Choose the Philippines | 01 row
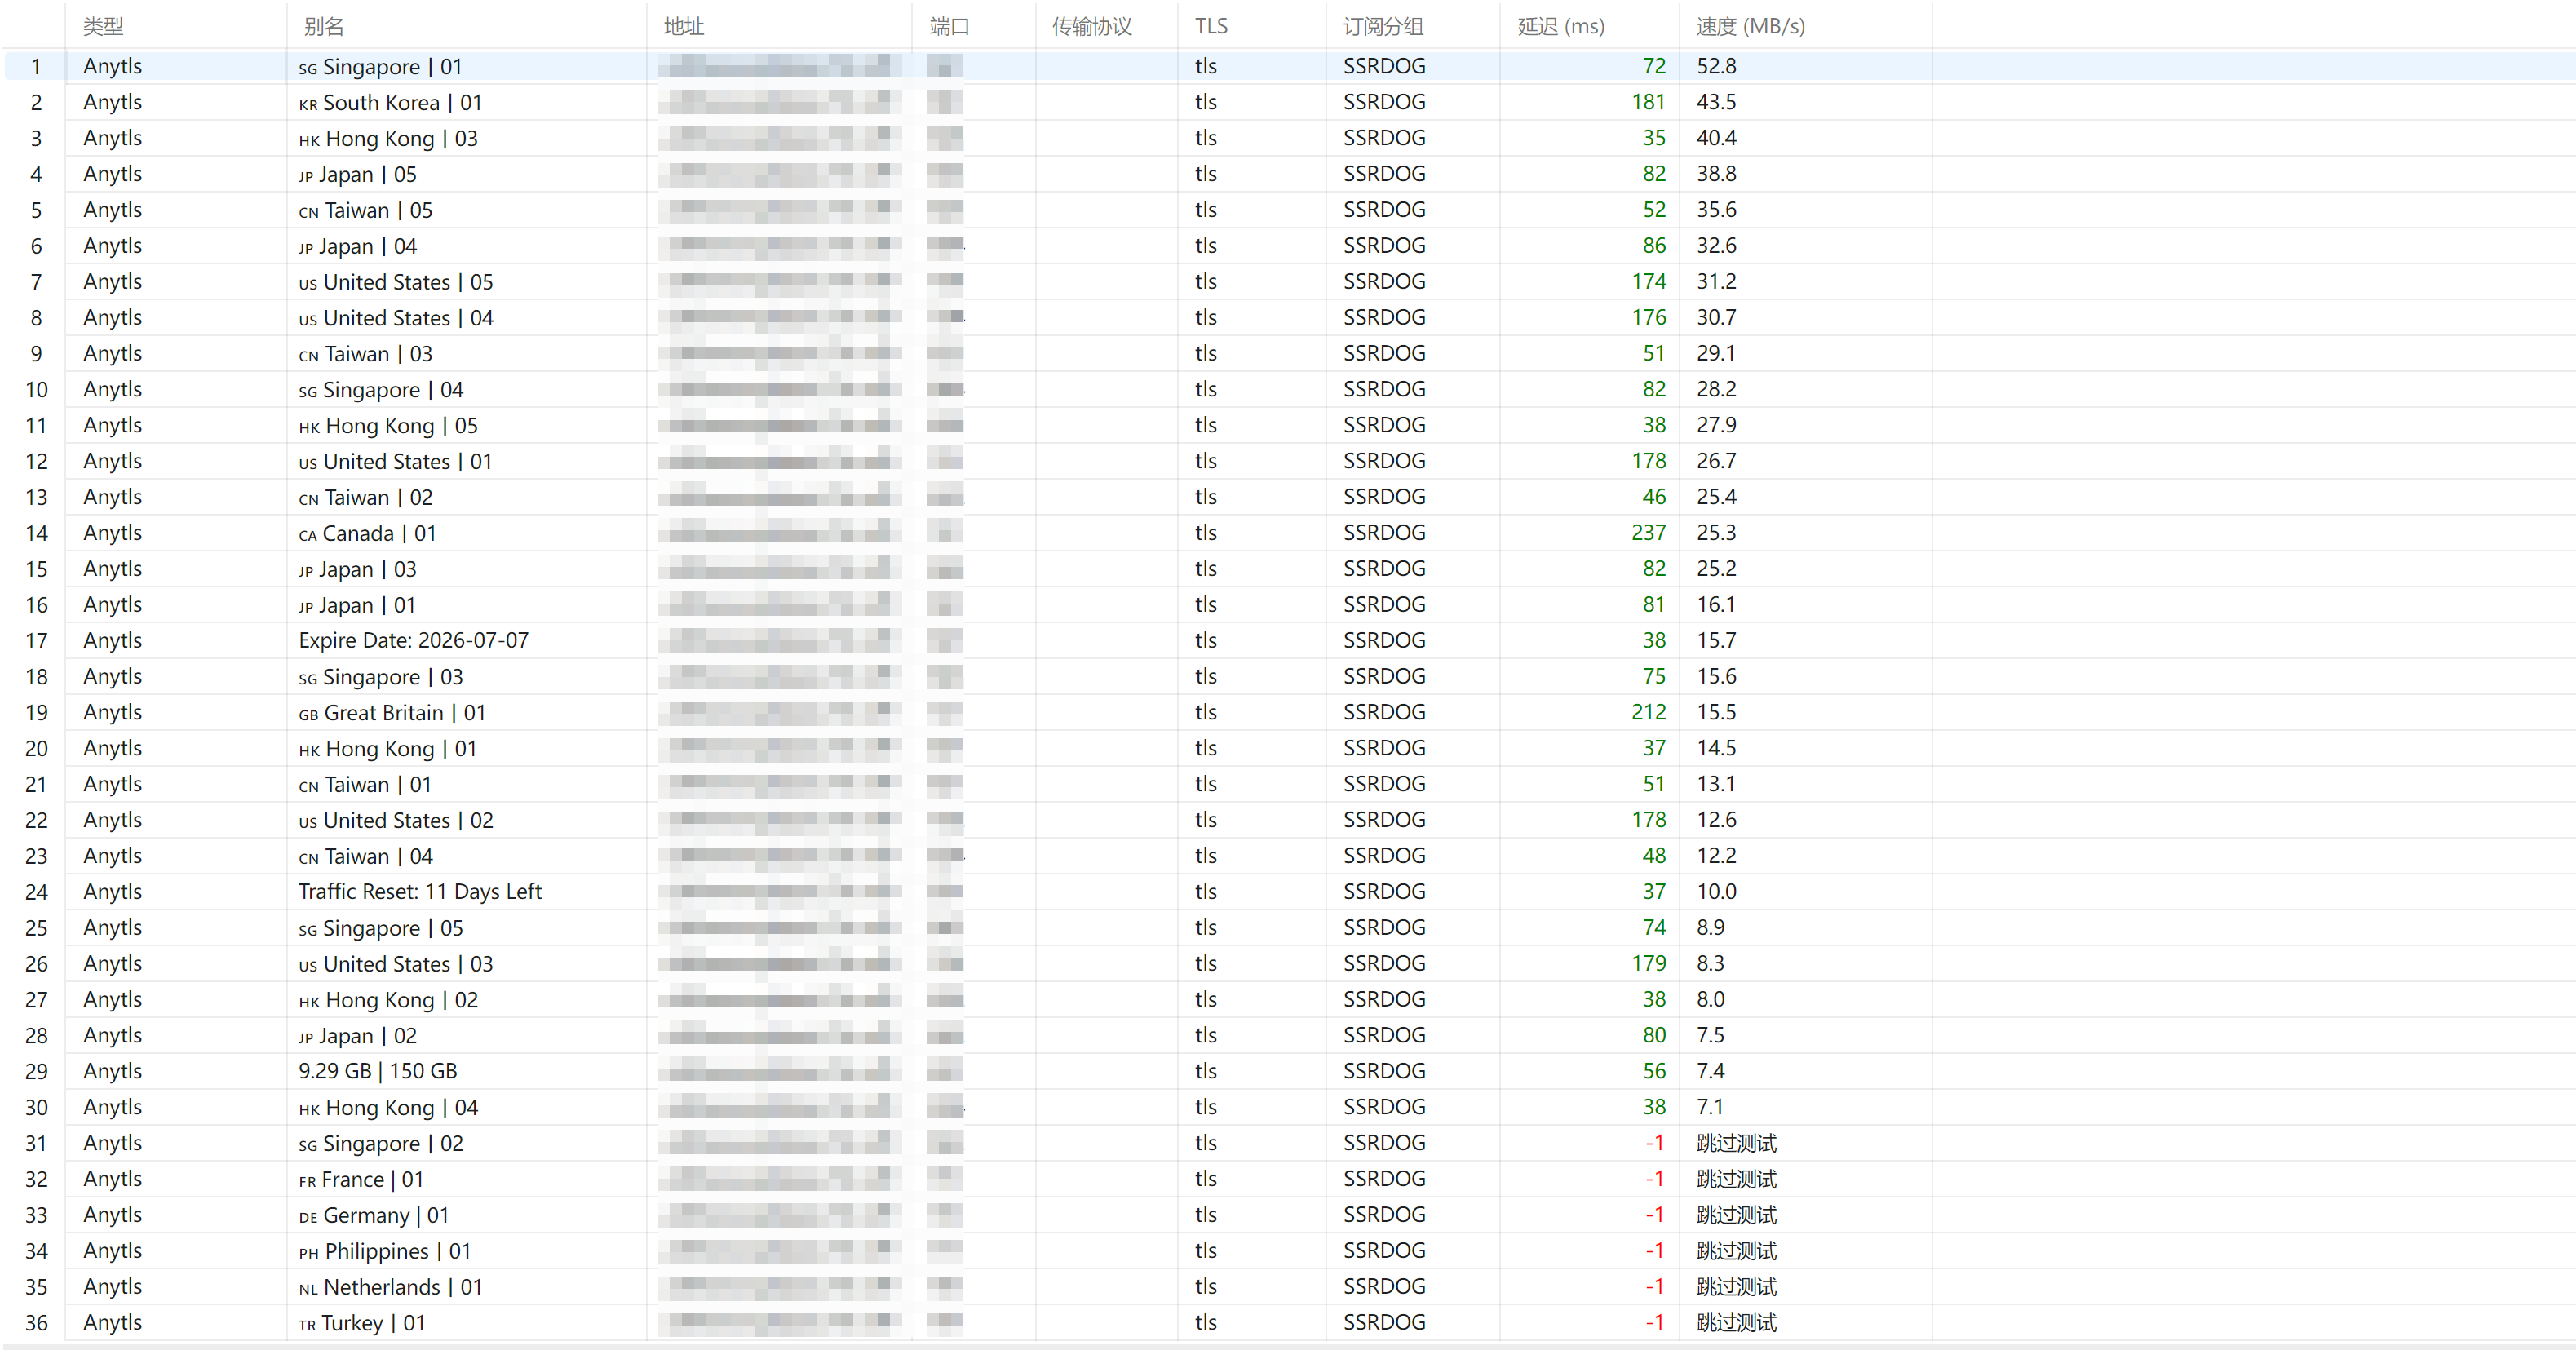 coord(1288,1251)
